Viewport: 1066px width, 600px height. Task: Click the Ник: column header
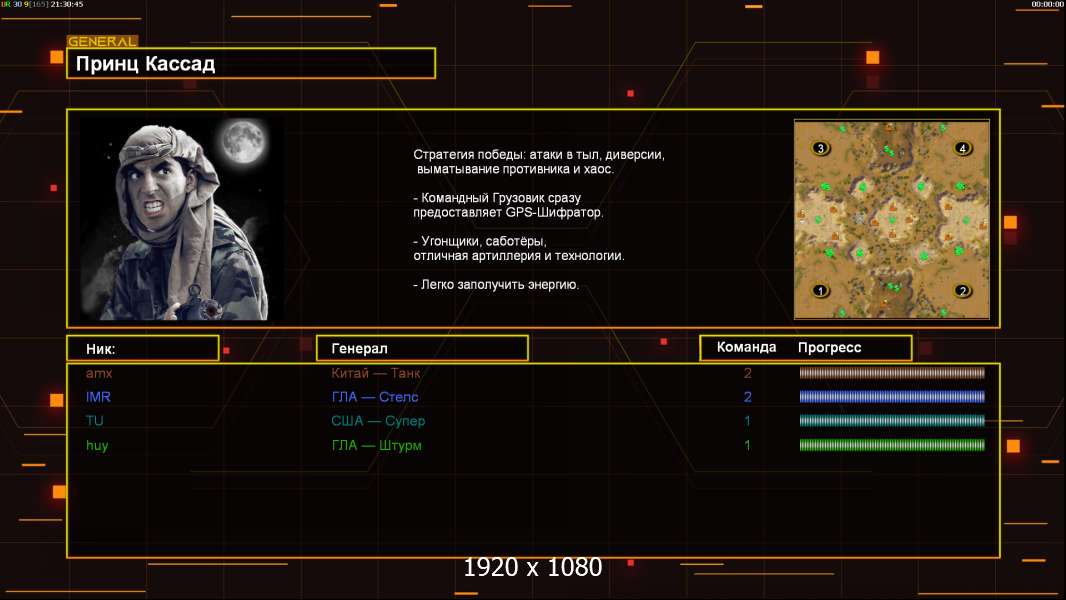coord(142,348)
